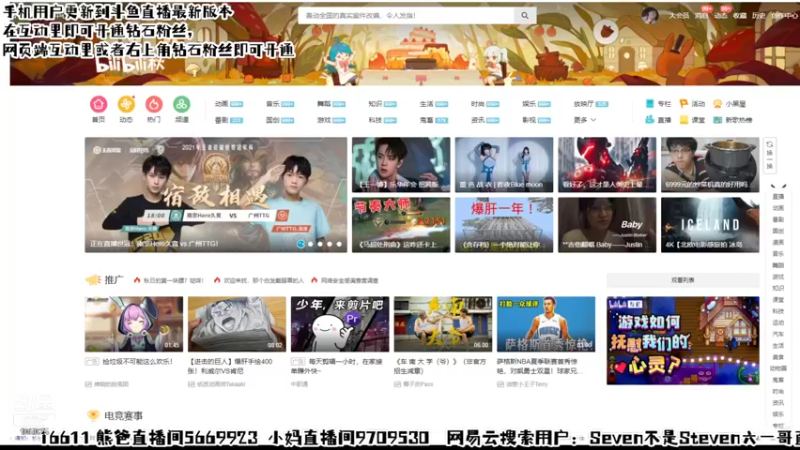This screenshot has width=800, height=450.
Task: Open the 爆肝一年 video thumbnail
Action: pos(504,225)
